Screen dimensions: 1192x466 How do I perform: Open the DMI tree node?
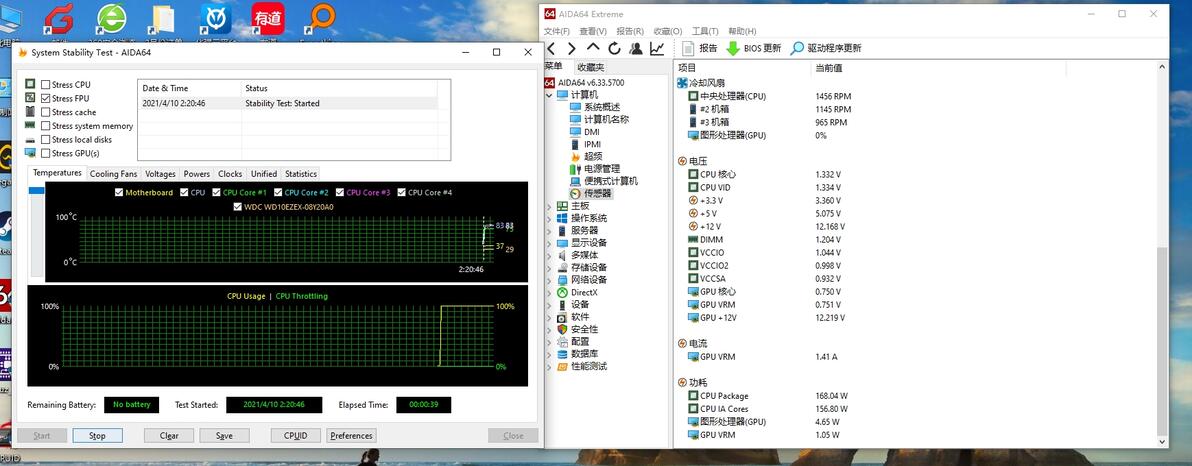[x=591, y=132]
